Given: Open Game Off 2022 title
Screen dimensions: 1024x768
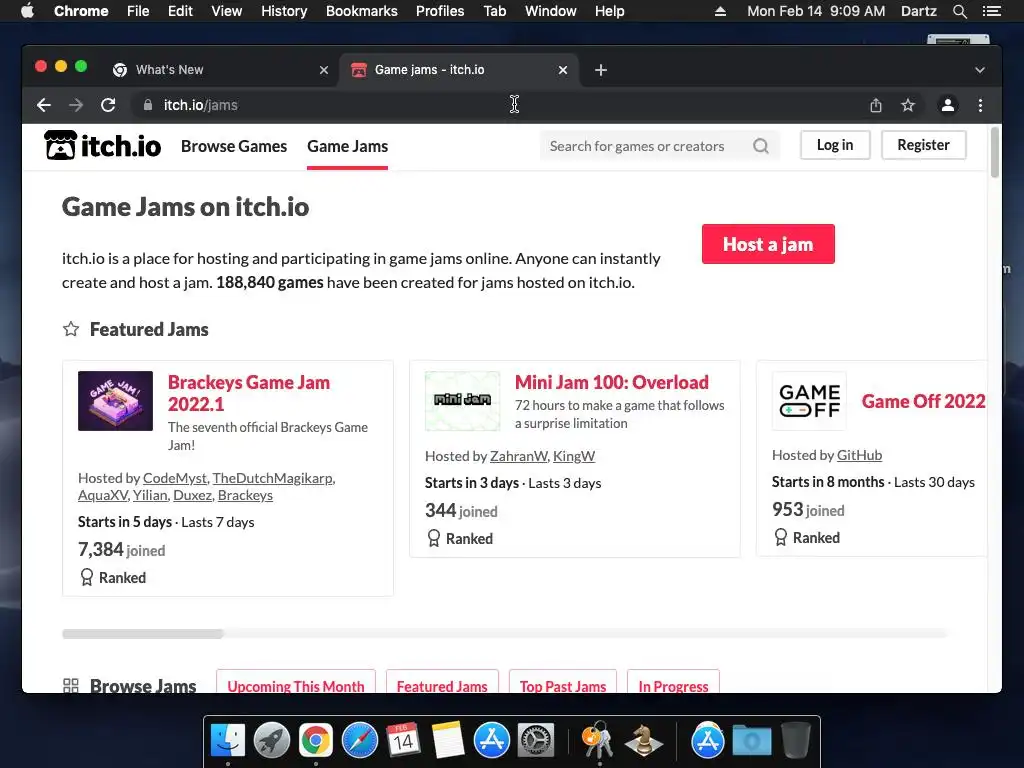Looking at the screenshot, I should 923,401.
